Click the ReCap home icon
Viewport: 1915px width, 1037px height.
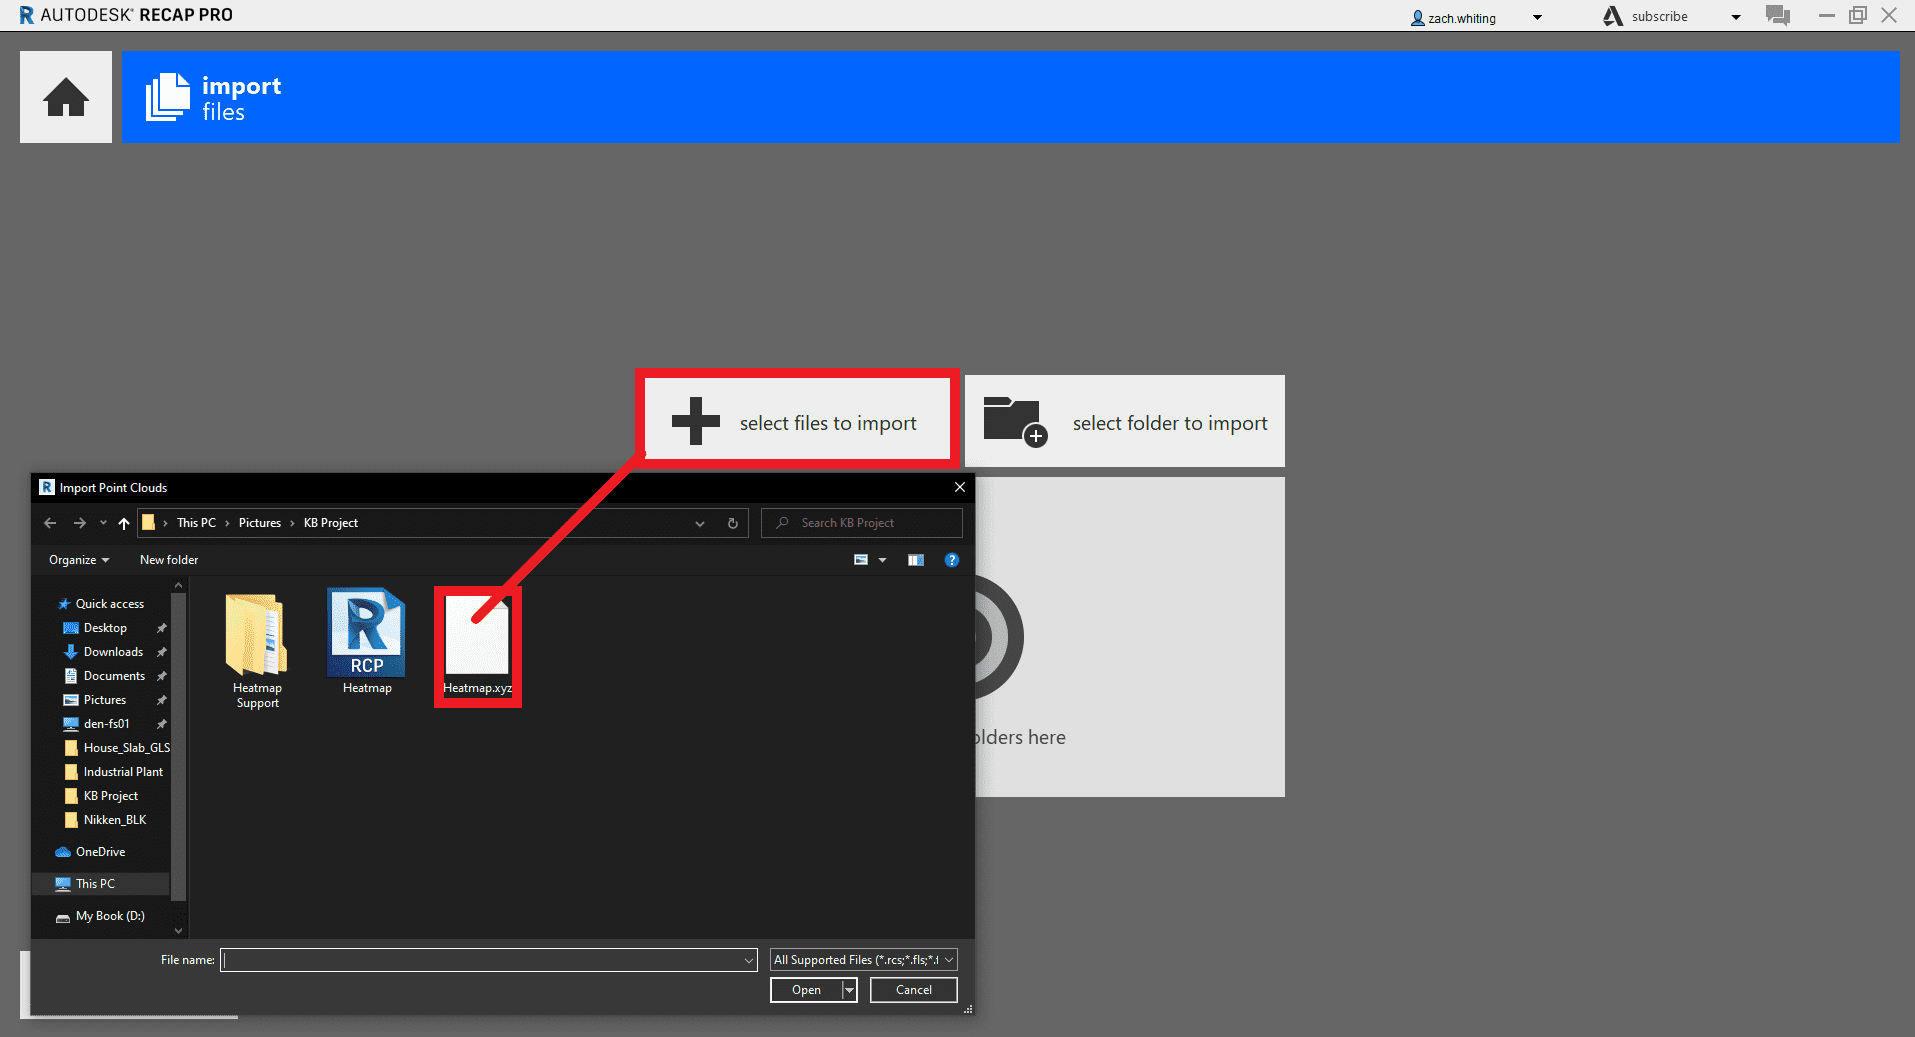[x=64, y=96]
